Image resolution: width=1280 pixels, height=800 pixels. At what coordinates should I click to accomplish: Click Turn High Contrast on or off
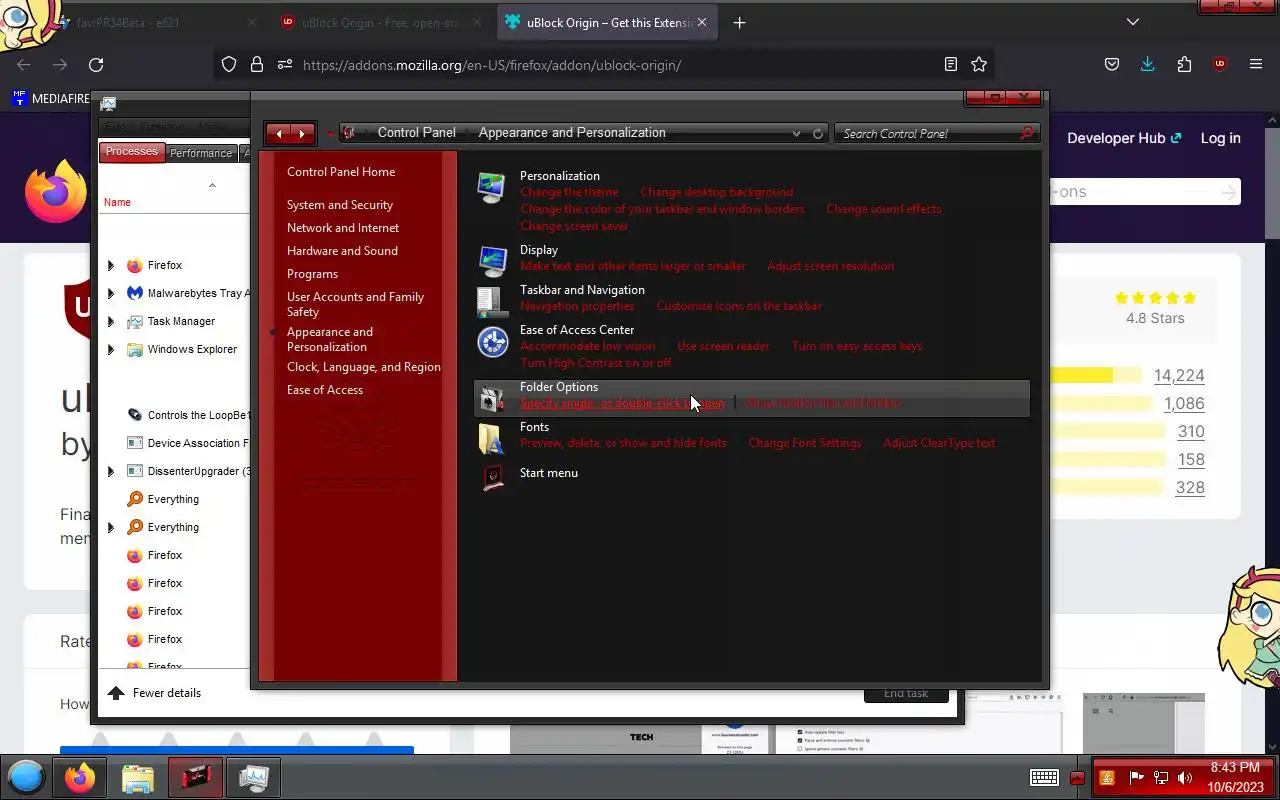[596, 363]
